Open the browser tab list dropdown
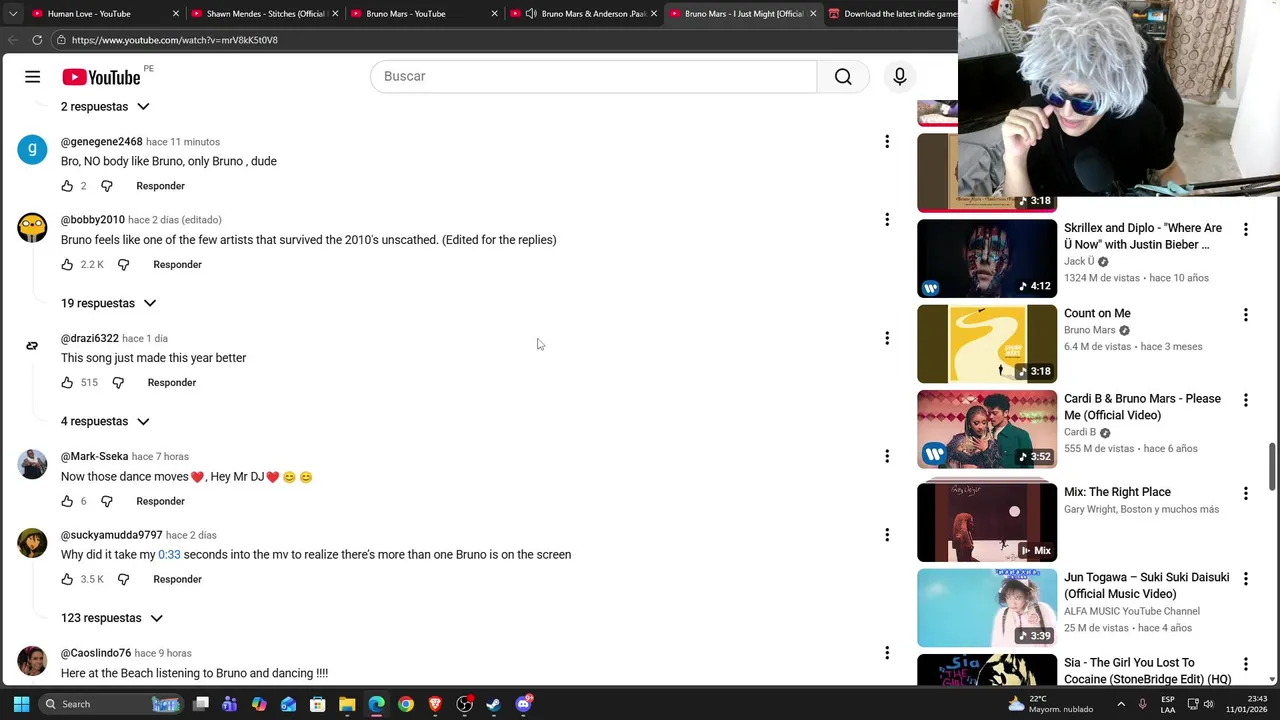Screen dimensions: 1280x720 (15, 14)
